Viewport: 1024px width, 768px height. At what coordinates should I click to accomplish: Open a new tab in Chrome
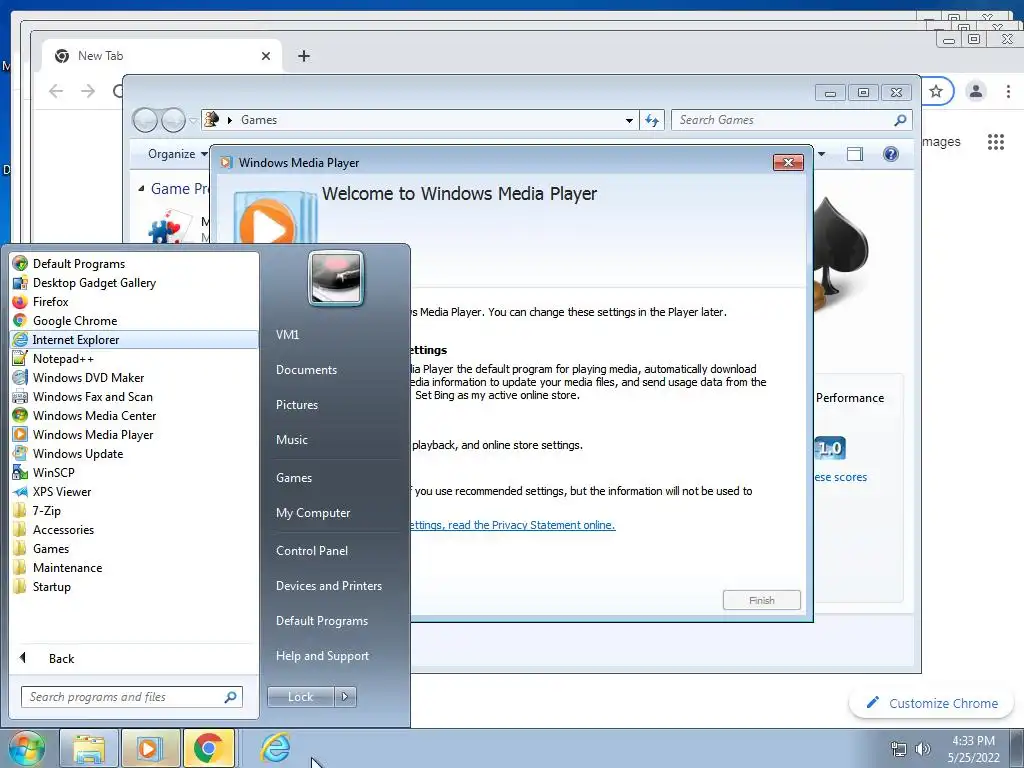pyautogui.click(x=304, y=56)
